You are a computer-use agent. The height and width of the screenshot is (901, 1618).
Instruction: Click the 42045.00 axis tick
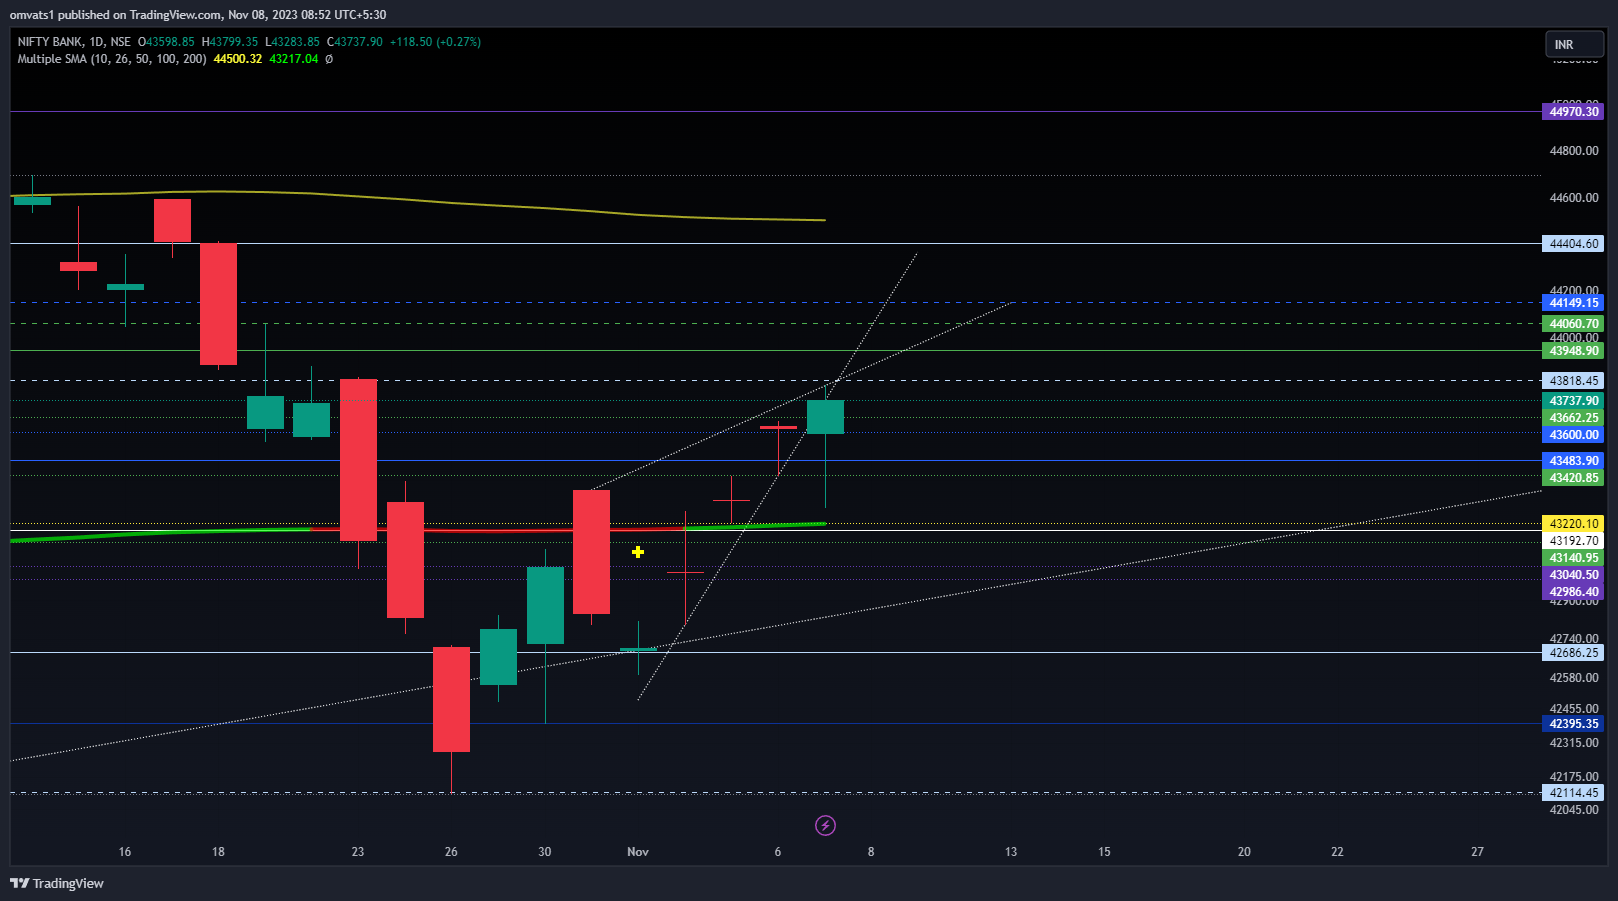point(1574,810)
